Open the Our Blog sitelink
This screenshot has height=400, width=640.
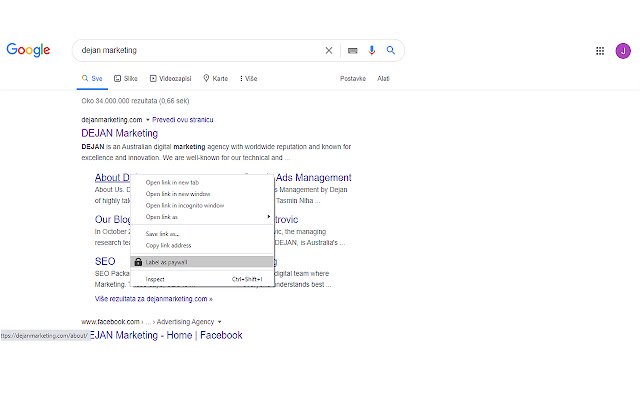point(113,220)
